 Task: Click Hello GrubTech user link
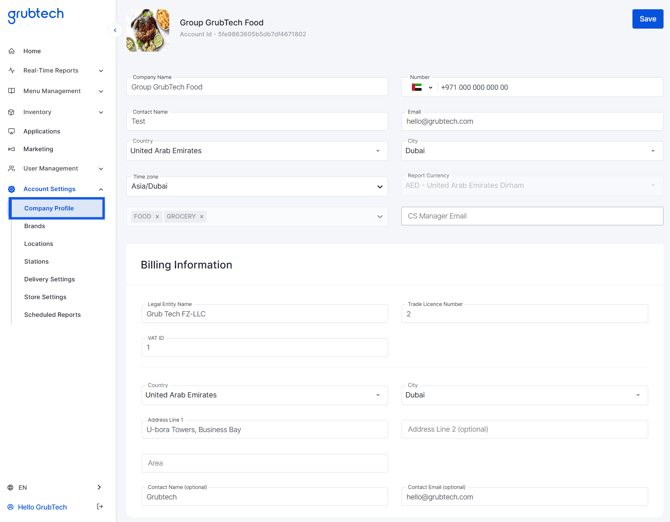click(42, 507)
